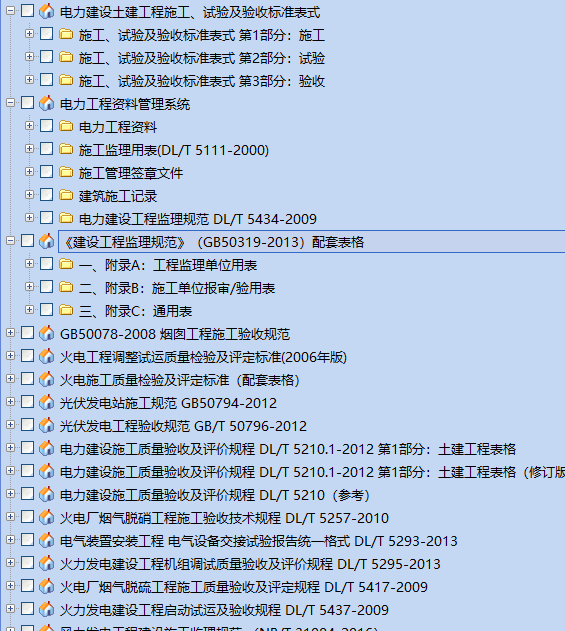Screen dimensions: 565x631
Task: Enable the checkbox for 火电施工质量检验及评定标准（配套表格）
Action: [27, 379]
